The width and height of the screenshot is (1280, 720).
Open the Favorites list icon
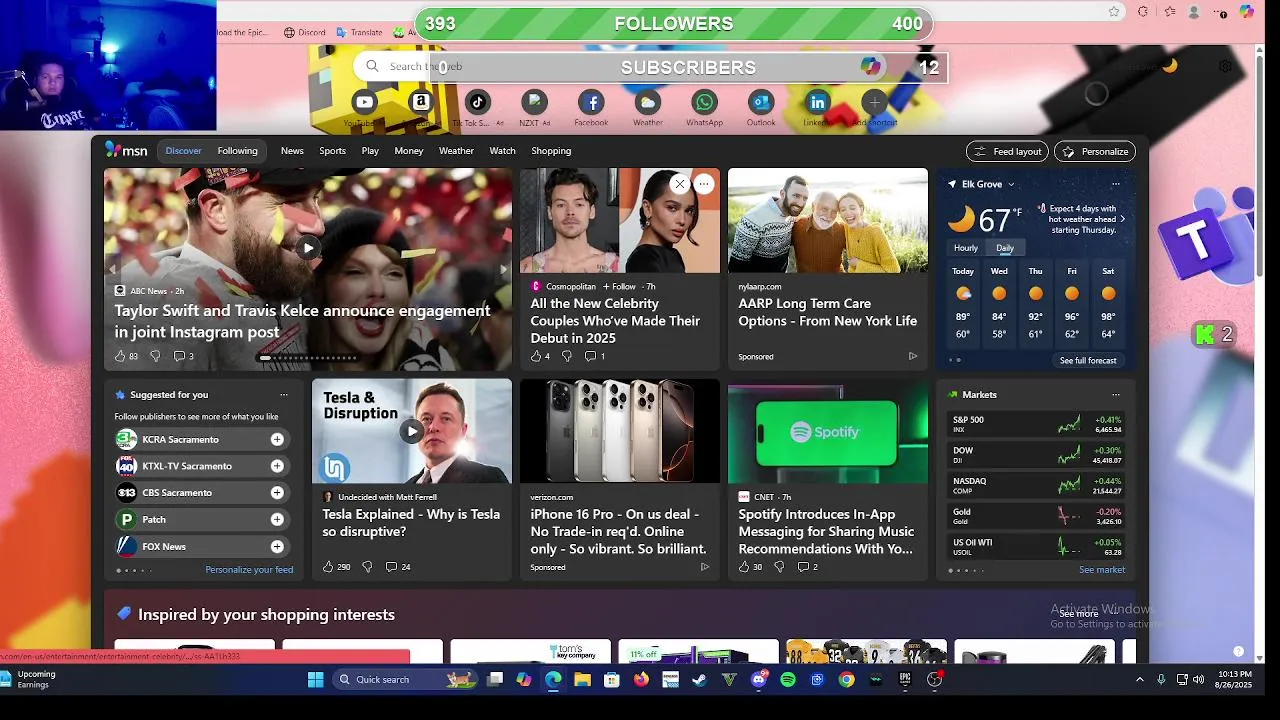1170,12
